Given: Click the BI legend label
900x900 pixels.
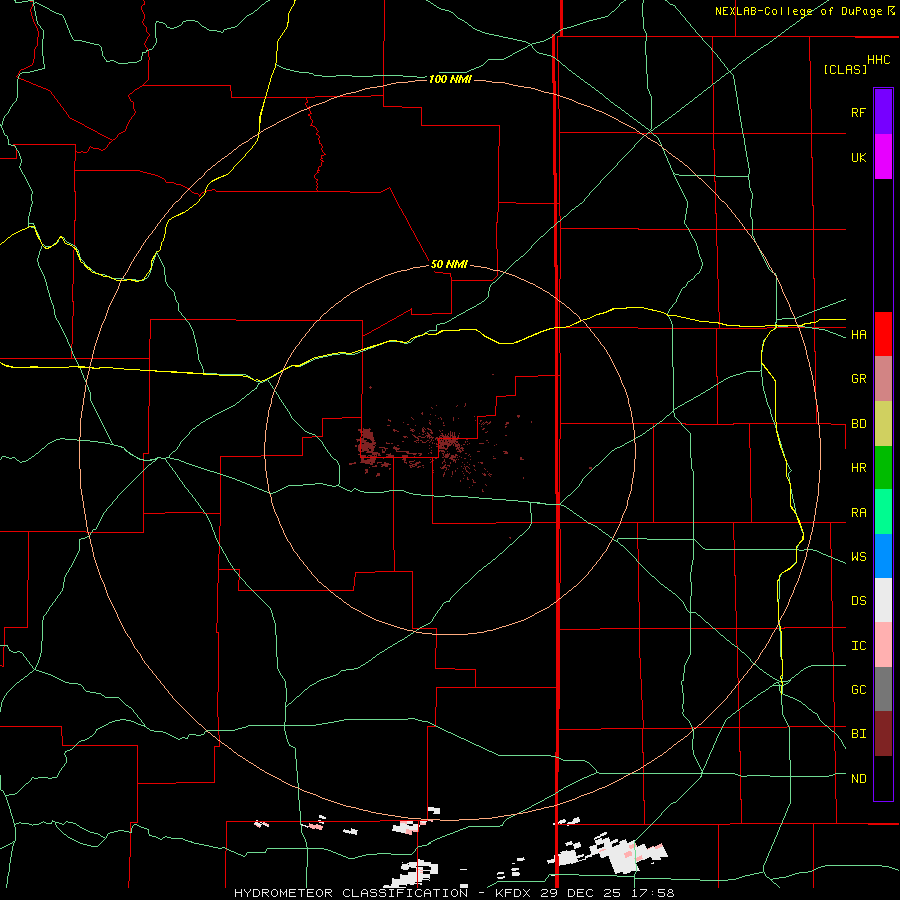Looking at the screenshot, I should pos(859,734).
